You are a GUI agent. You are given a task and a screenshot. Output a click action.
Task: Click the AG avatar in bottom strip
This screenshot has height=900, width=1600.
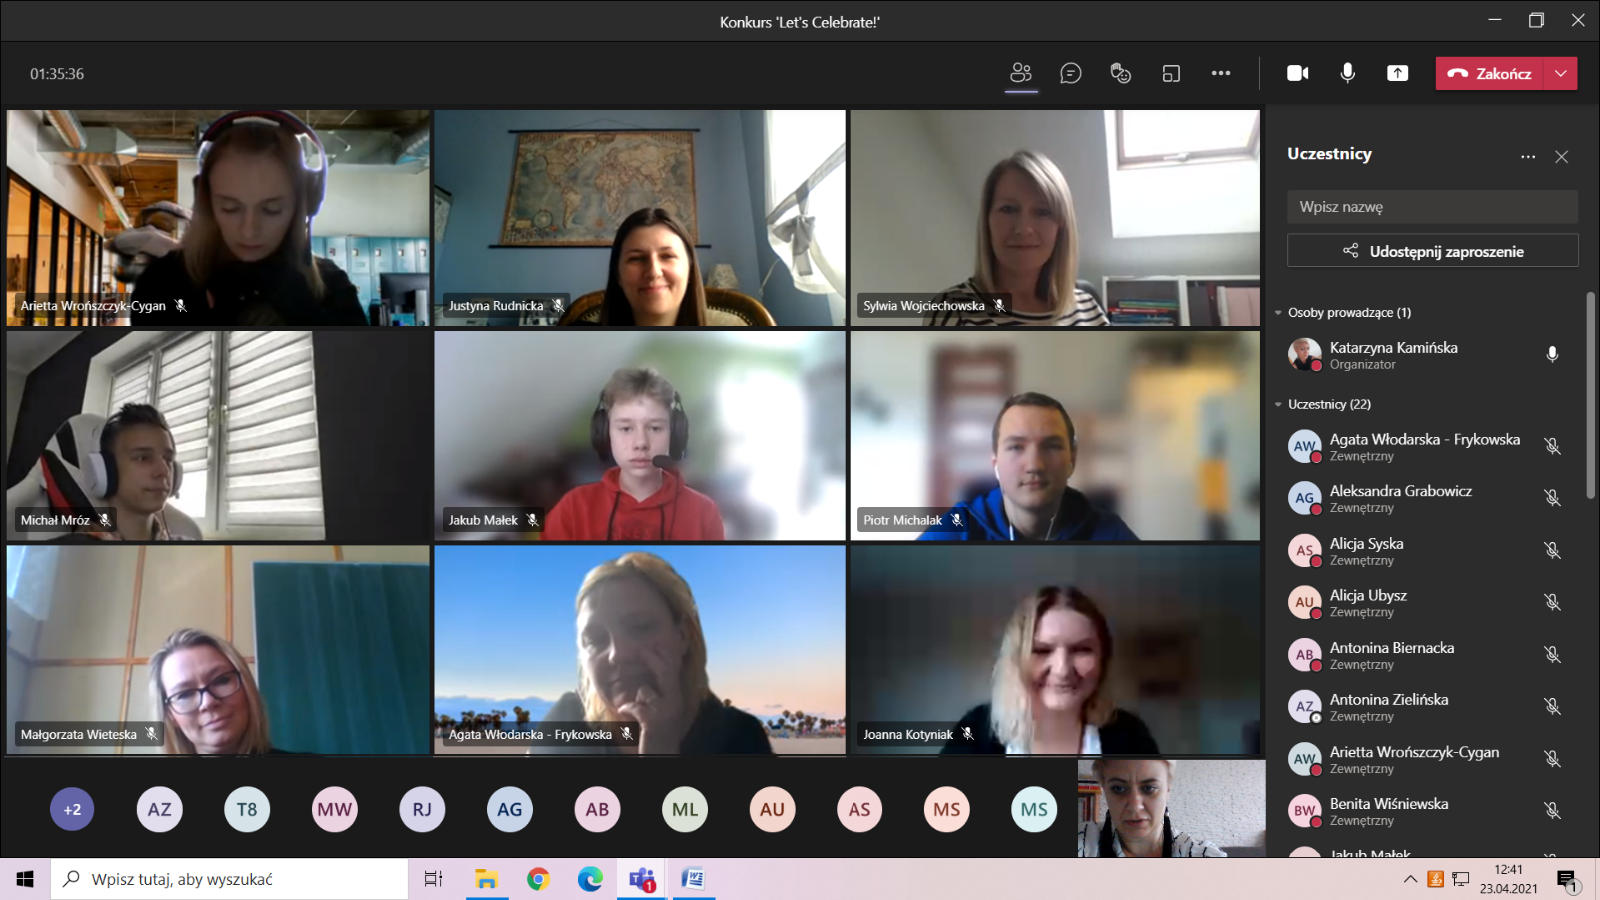510,809
